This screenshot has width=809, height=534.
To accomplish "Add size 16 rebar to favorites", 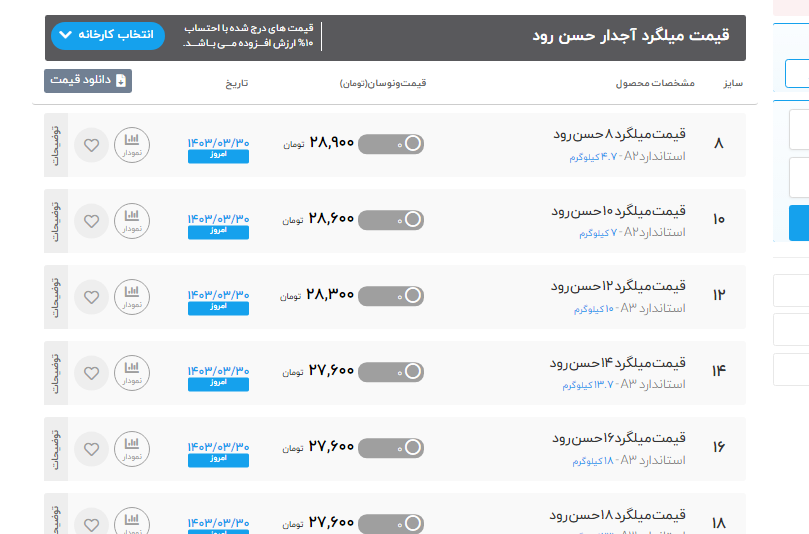I will pos(91,449).
